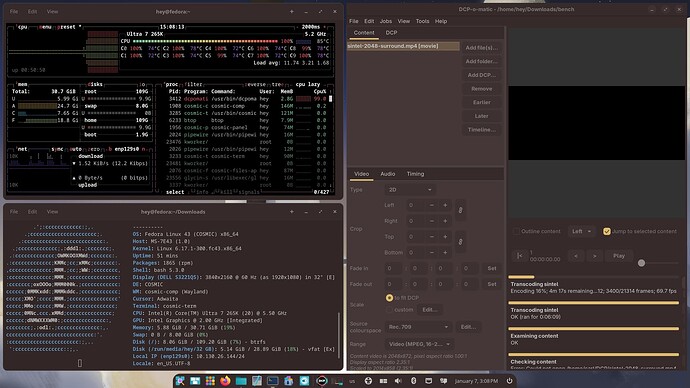Click Edit... next to custom scale
Viewport: 690px width, 388px height.
click(x=429, y=310)
